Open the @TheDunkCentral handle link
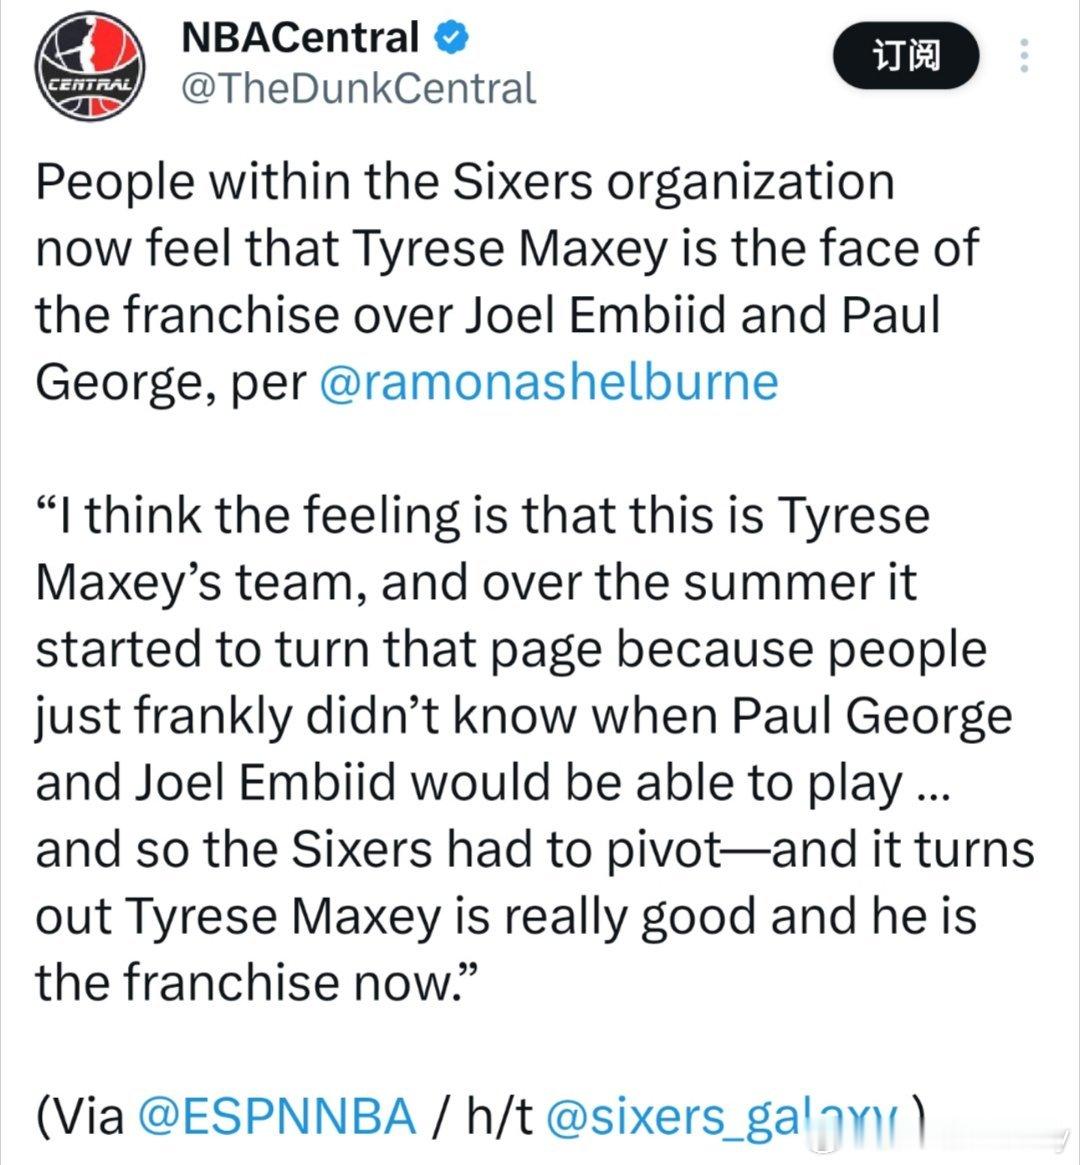This screenshot has width=1080, height=1165. [x=357, y=89]
